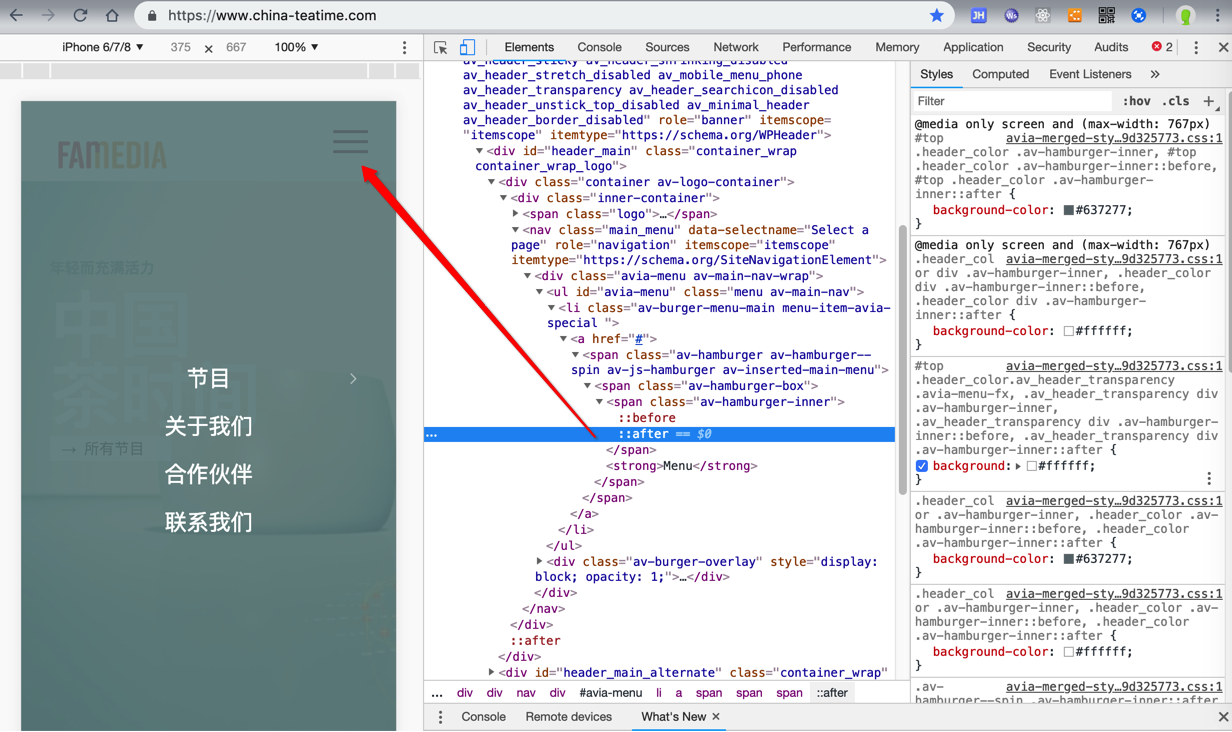Open the 100% zoom dropdown
Viewport: 1232px width, 732px height.
[x=296, y=47]
